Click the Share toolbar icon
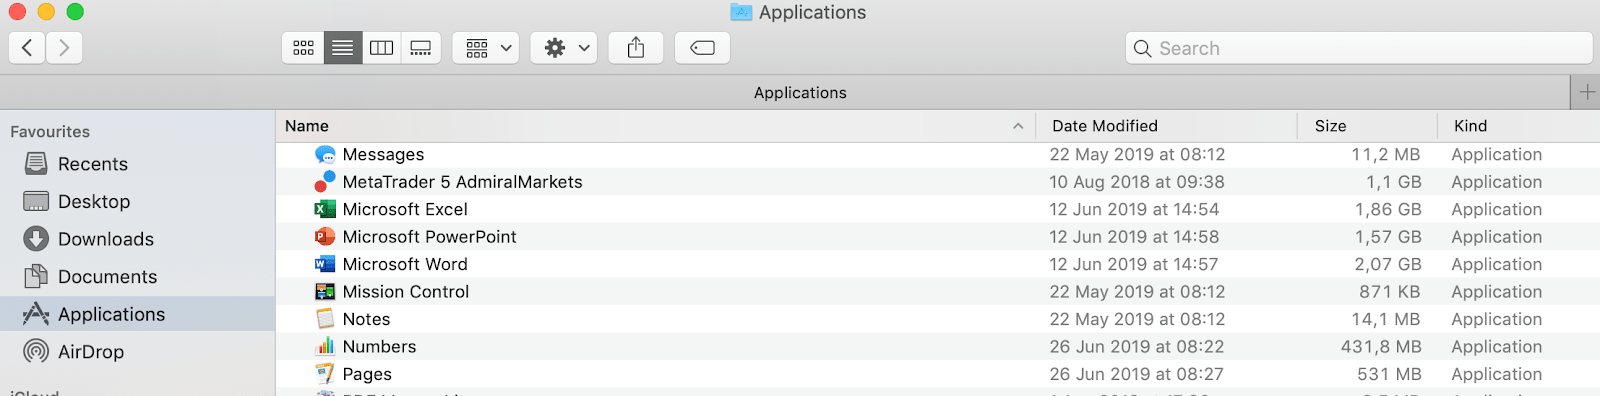1600x396 pixels. (x=636, y=48)
